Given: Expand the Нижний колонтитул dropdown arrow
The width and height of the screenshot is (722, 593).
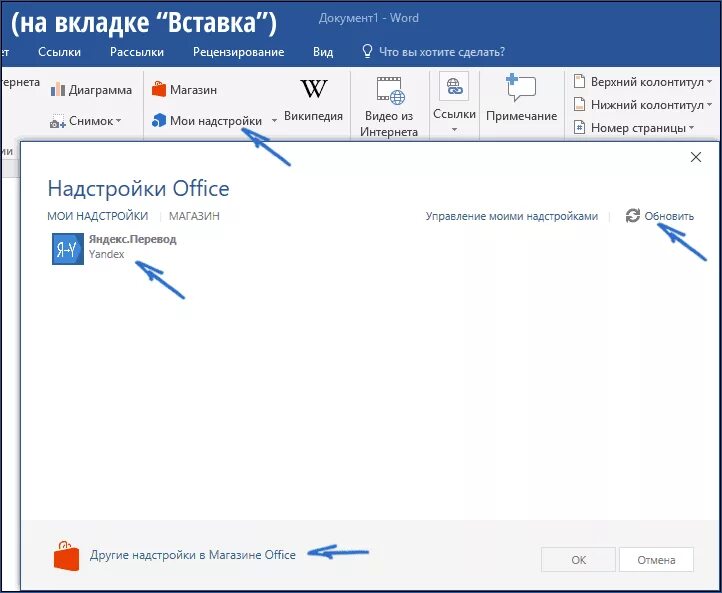Looking at the screenshot, I should 709,105.
